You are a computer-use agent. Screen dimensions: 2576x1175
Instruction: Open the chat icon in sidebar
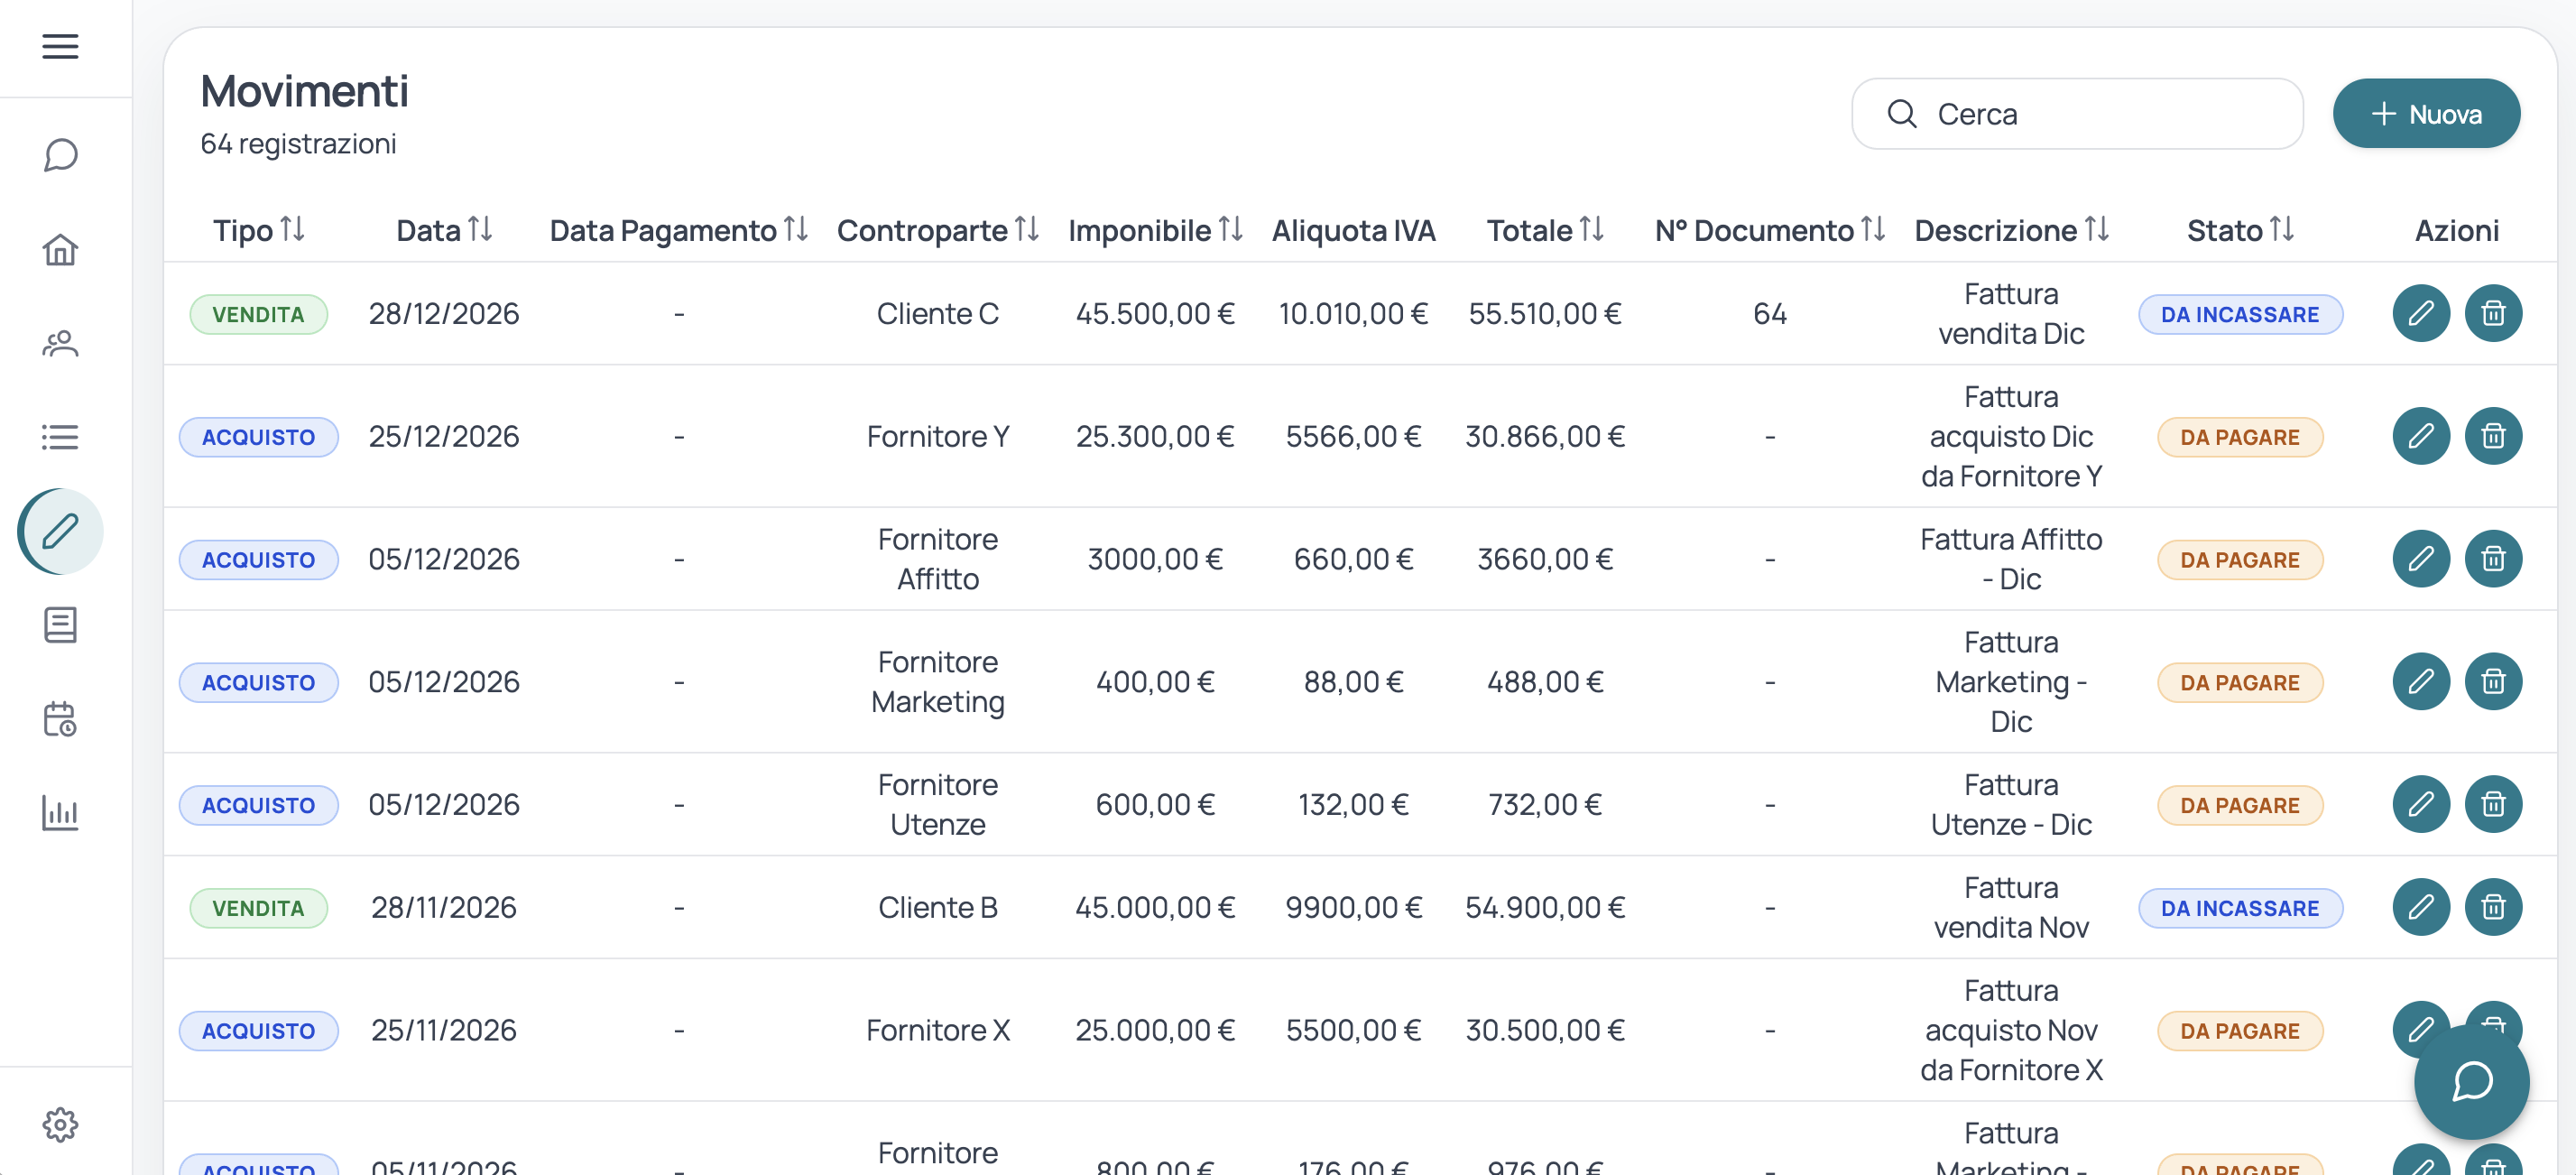[x=60, y=155]
